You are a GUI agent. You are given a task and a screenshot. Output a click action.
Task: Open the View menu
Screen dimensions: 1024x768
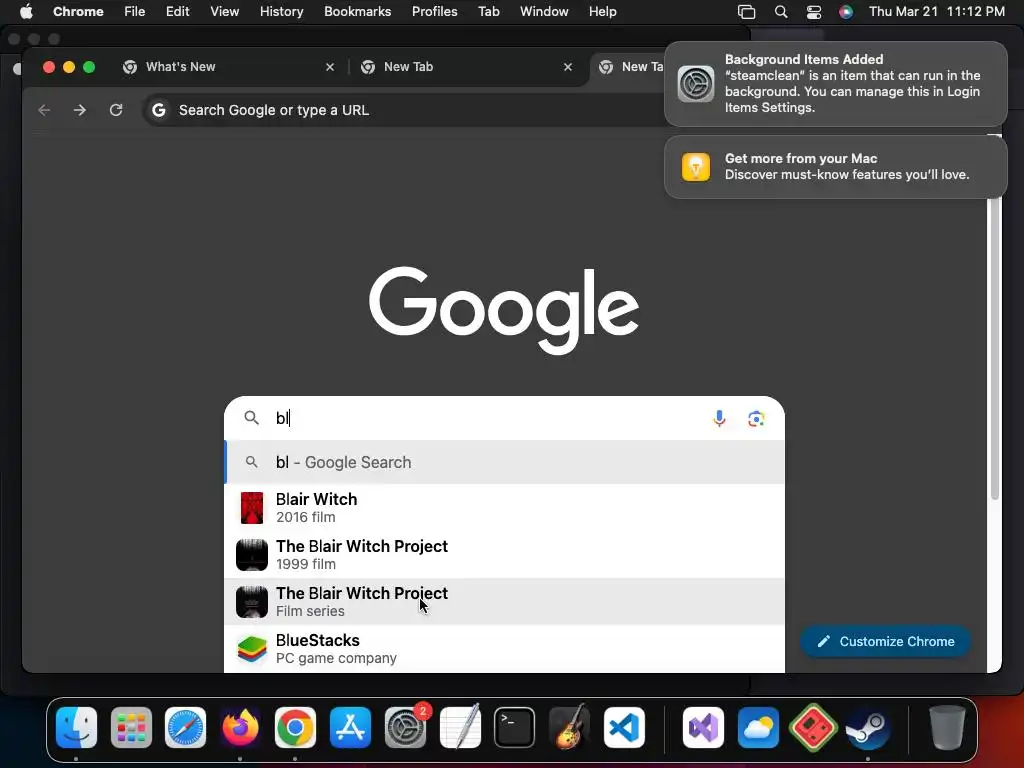(224, 12)
